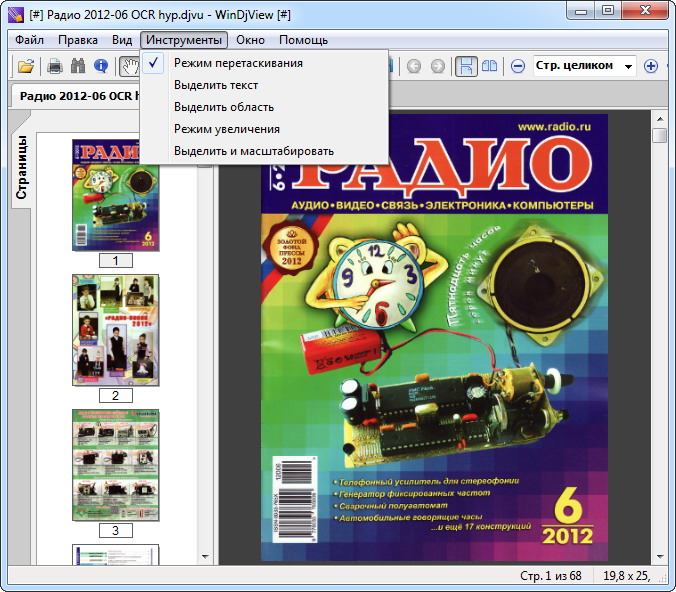The height and width of the screenshot is (592, 676).
Task: Go forward with the right arrow toolbar icon
Action: (438, 66)
